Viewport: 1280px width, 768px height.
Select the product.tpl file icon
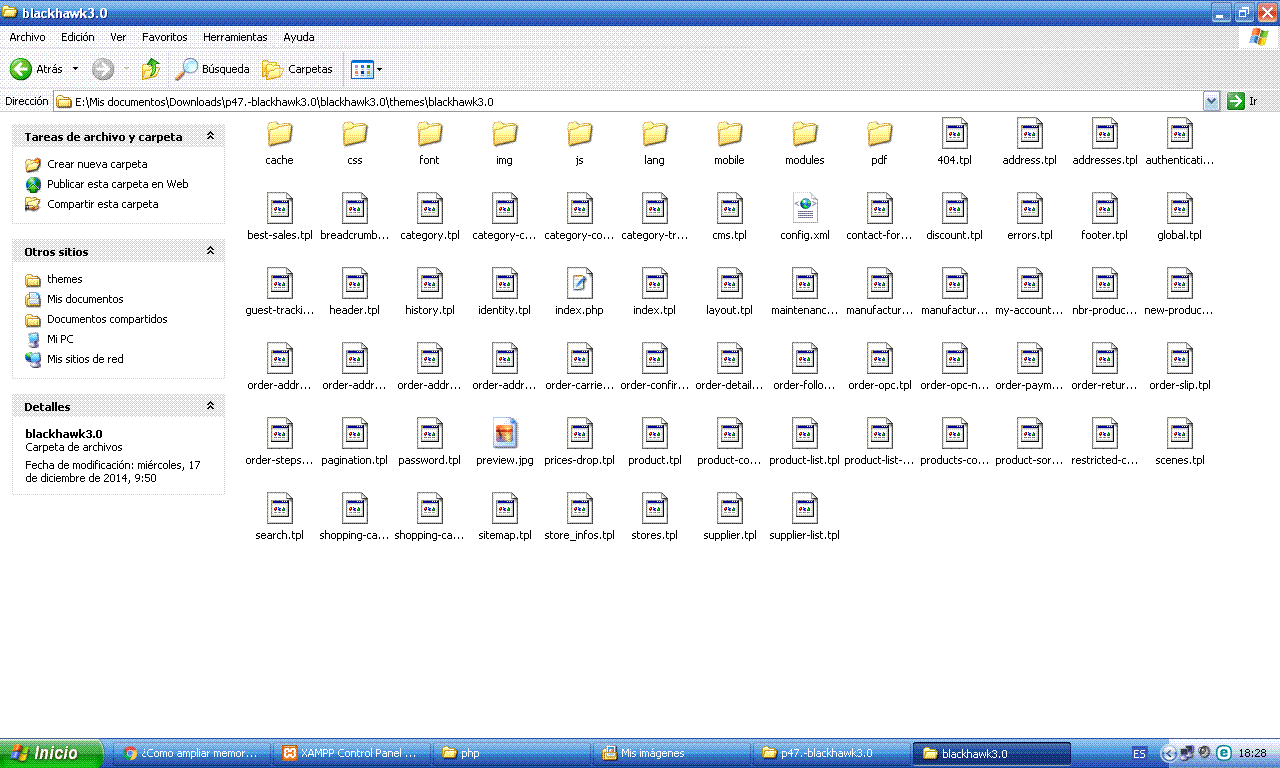pyautogui.click(x=655, y=433)
